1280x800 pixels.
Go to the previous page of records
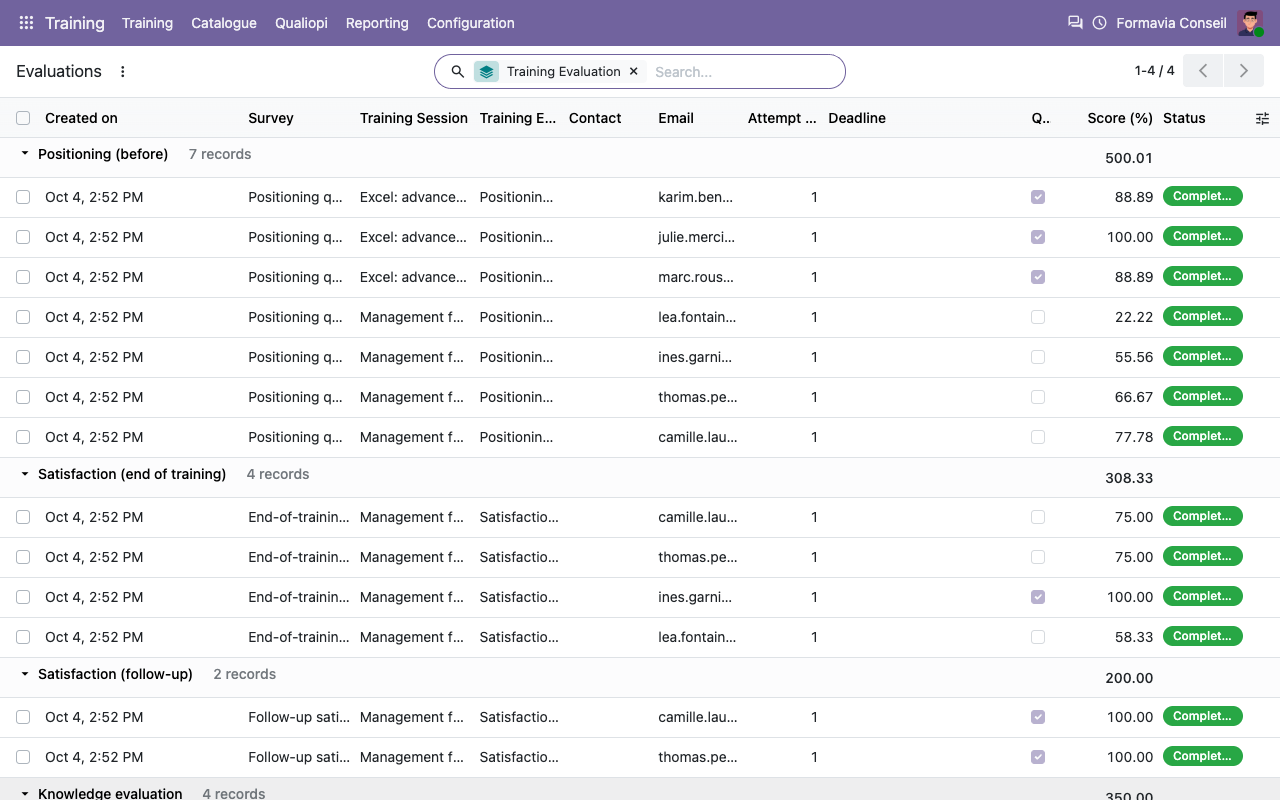click(x=1203, y=71)
